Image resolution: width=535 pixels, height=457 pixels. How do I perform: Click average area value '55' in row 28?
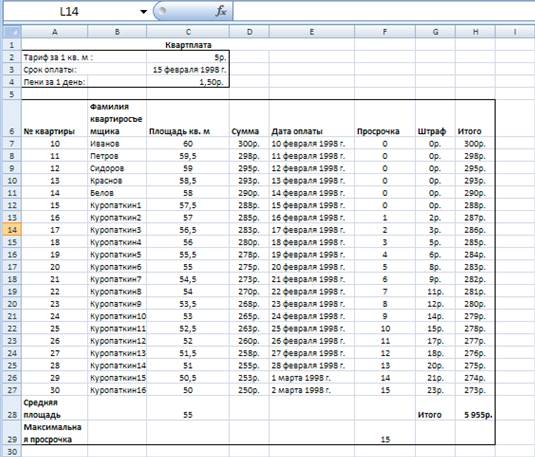188,415
